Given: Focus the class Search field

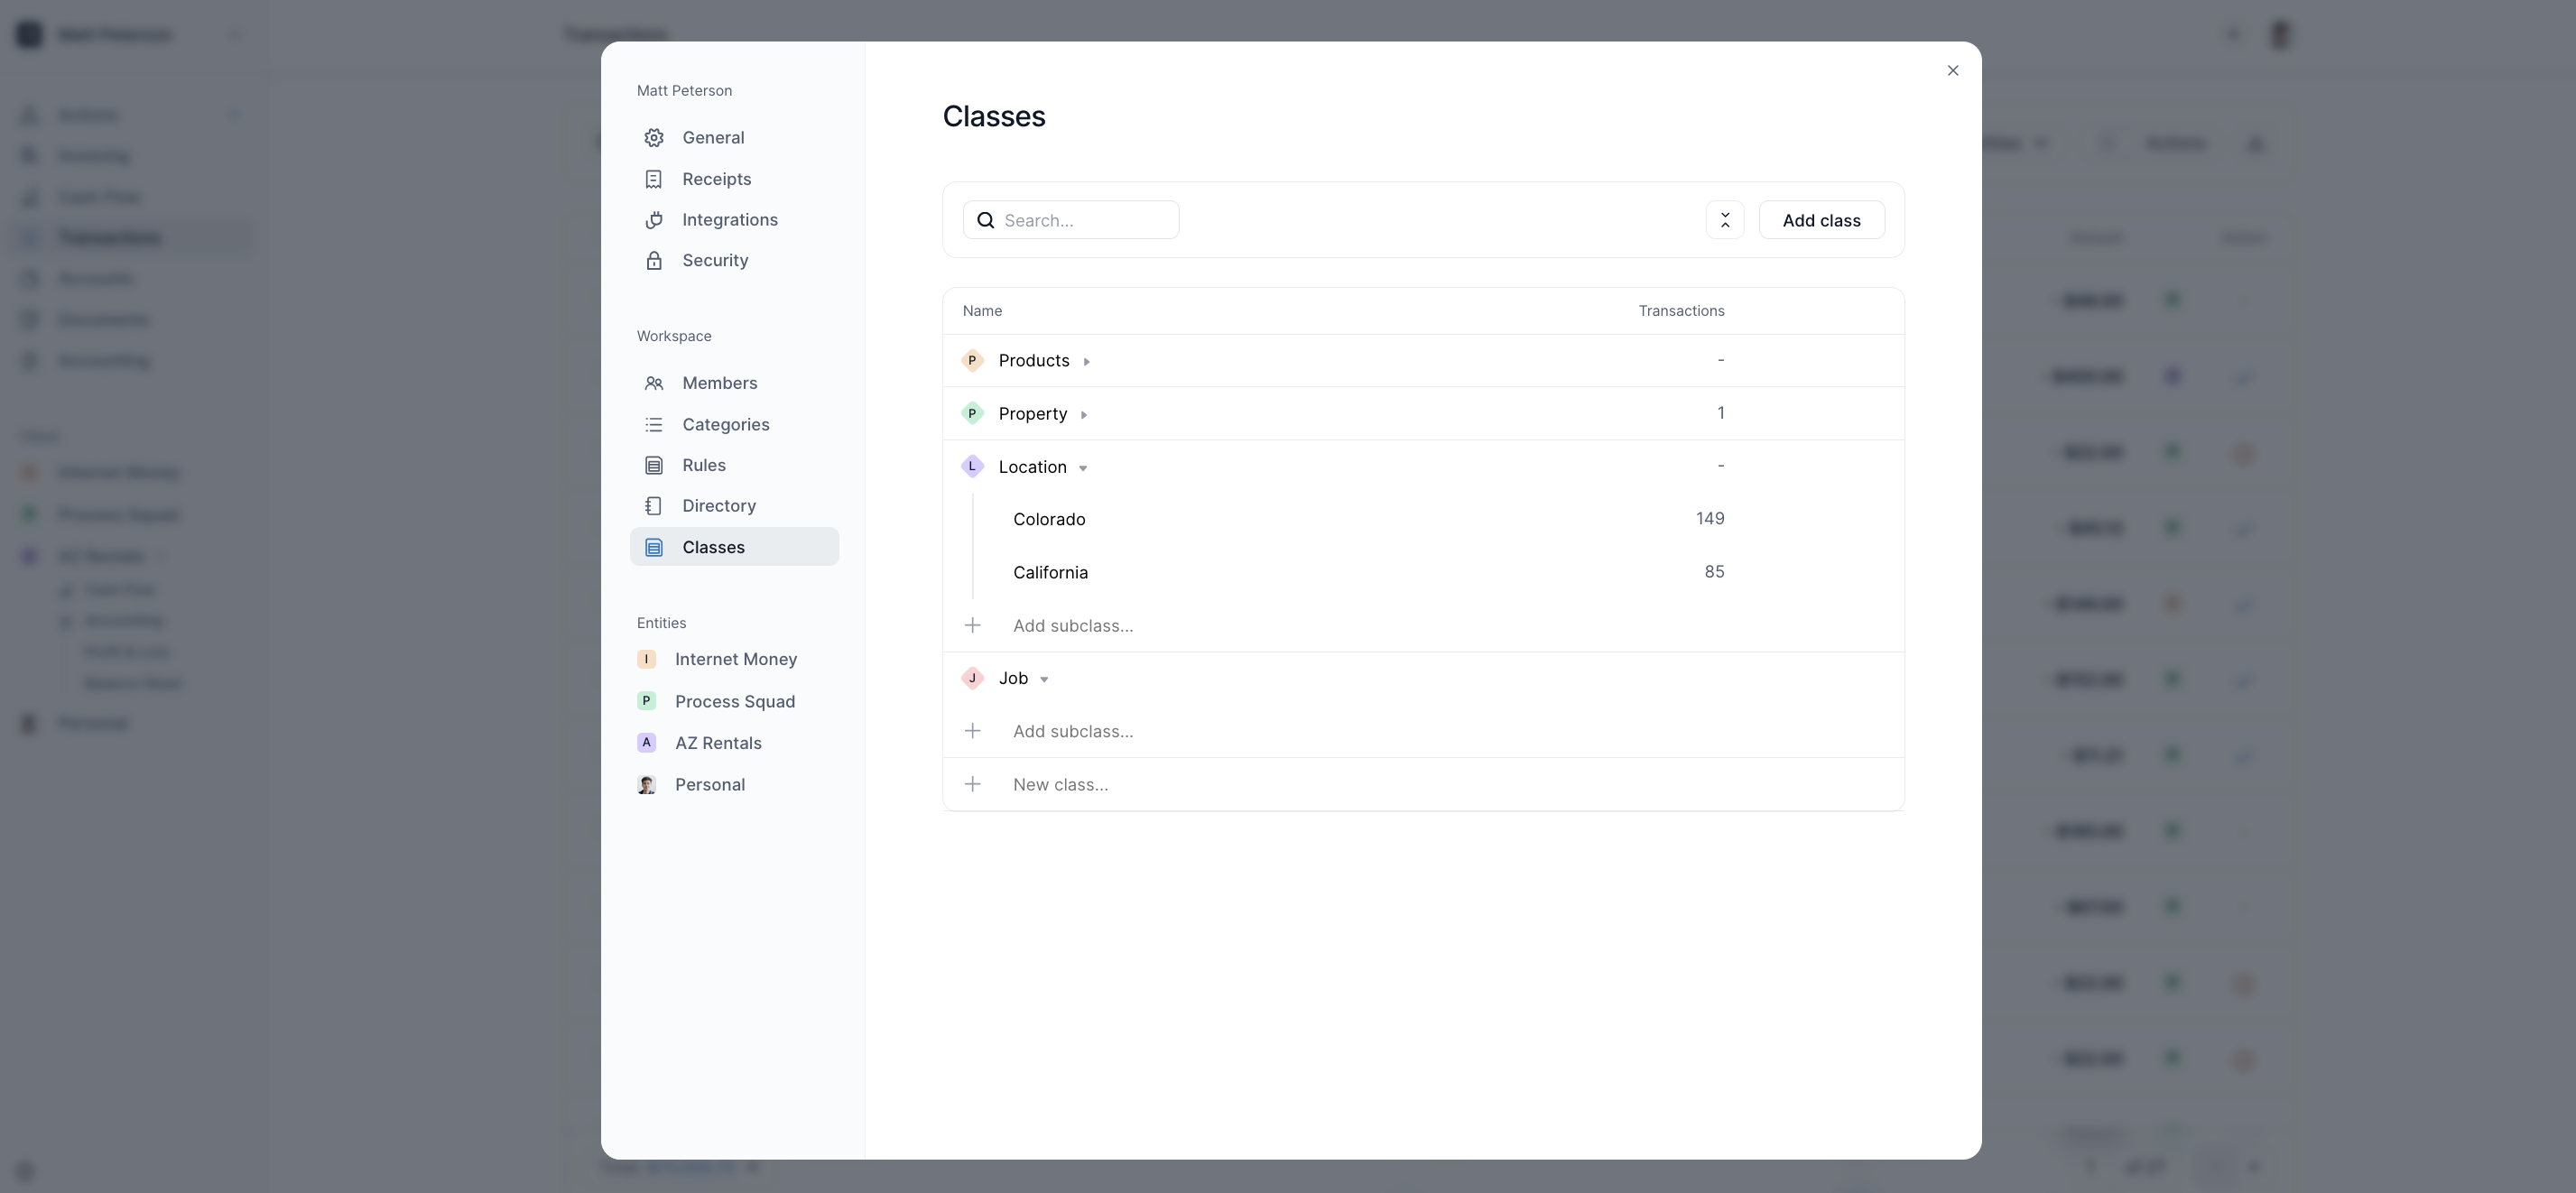Looking at the screenshot, I should click(1084, 220).
